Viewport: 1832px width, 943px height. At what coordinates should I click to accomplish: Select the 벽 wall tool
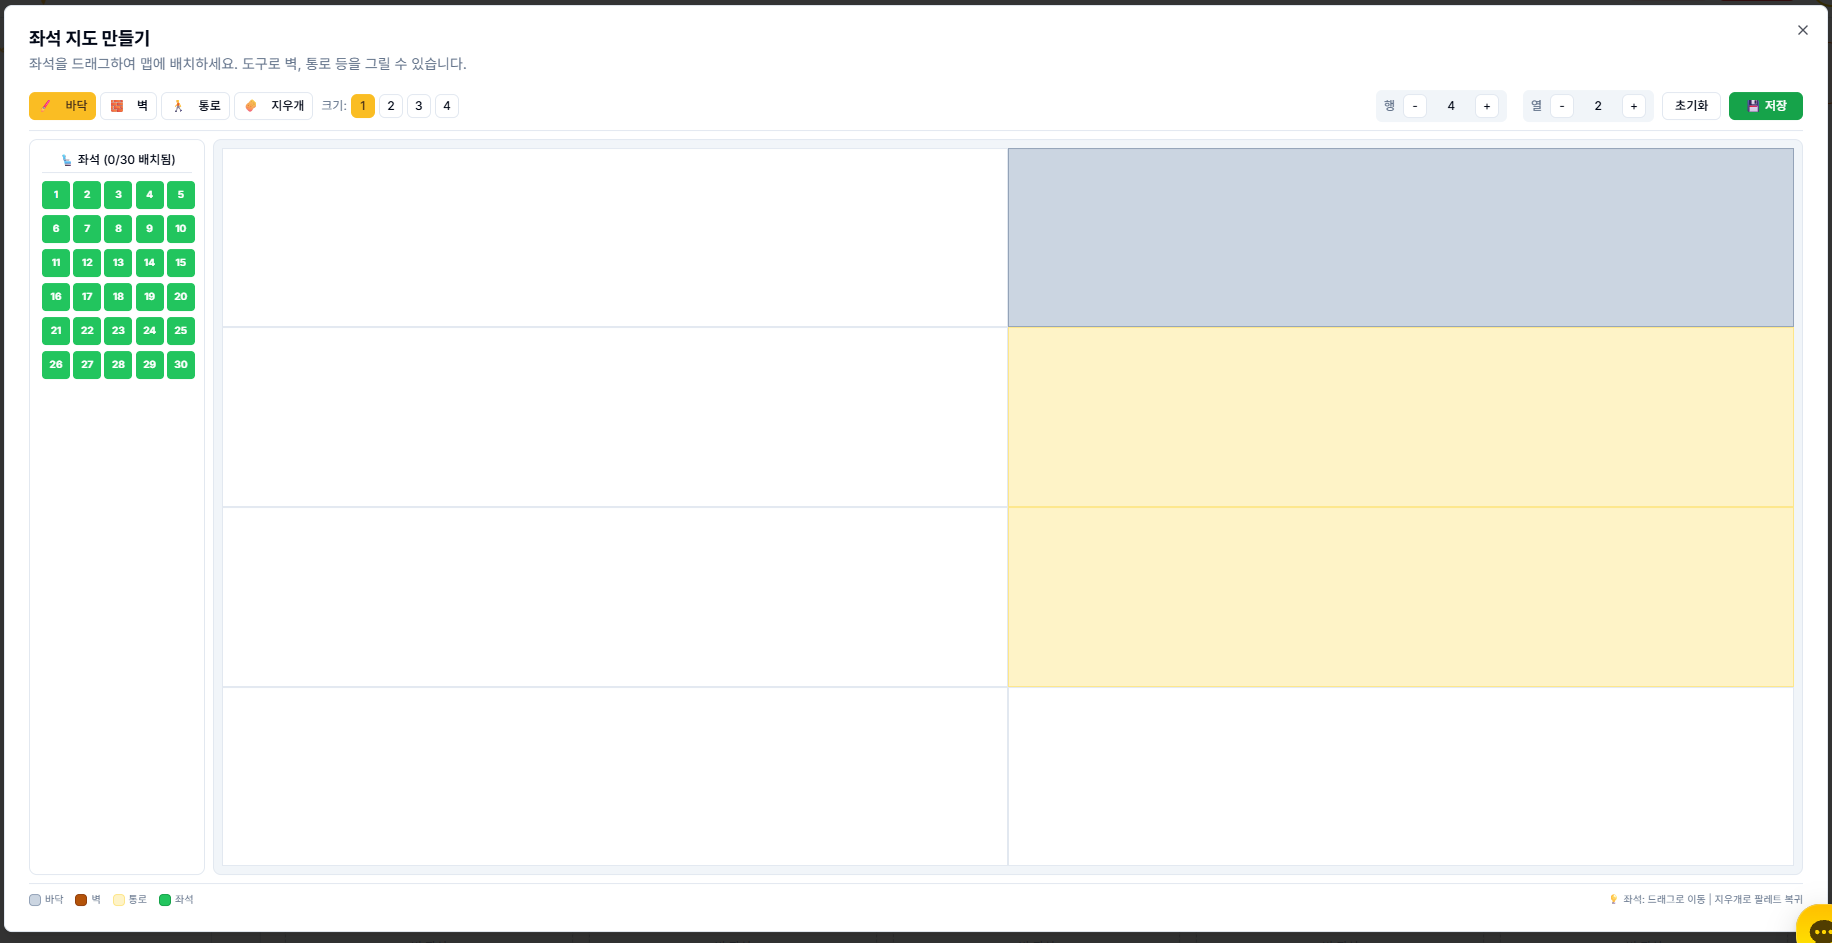128,106
